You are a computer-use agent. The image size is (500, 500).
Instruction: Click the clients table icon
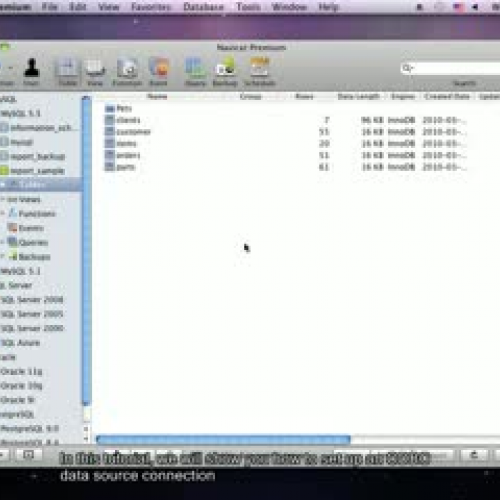coord(110,120)
